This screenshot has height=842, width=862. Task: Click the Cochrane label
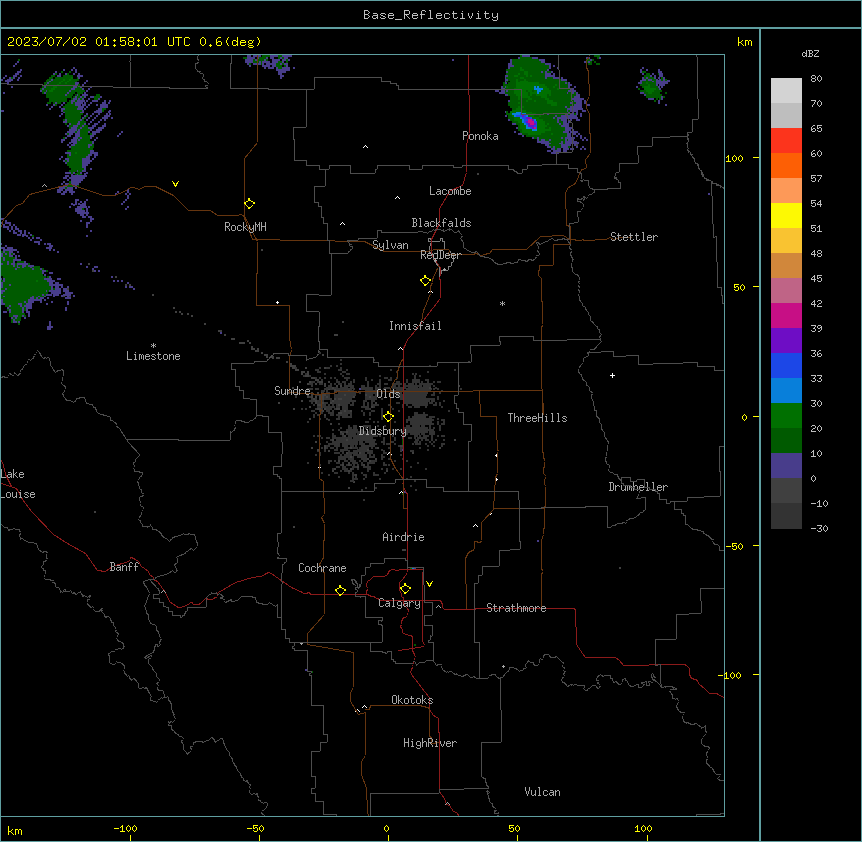click(322, 568)
